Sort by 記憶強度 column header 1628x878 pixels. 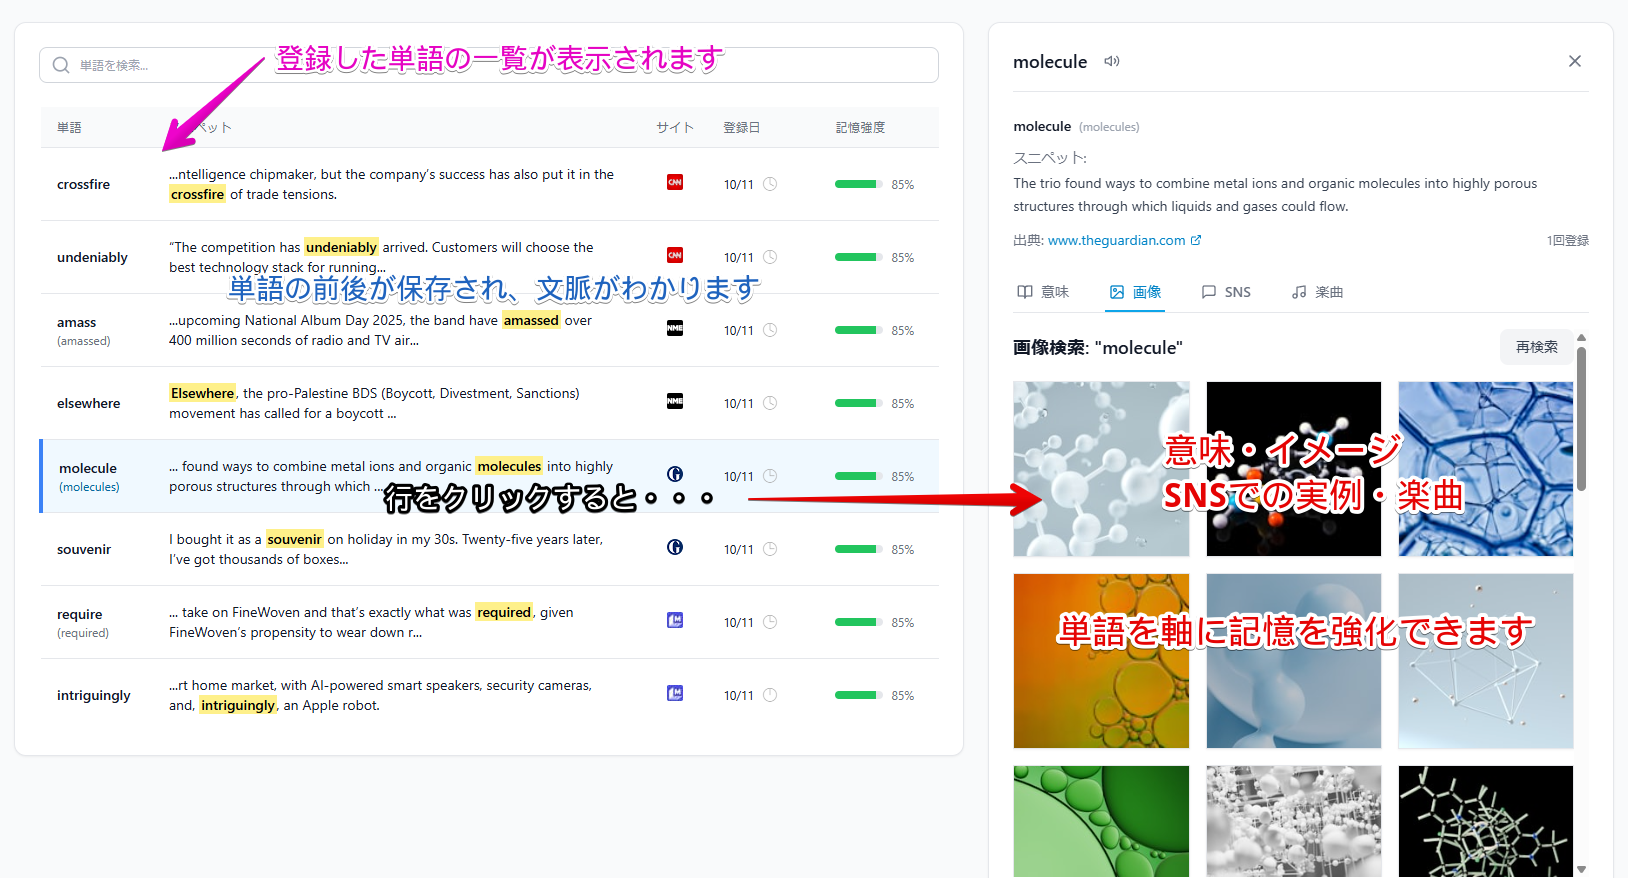tap(860, 128)
